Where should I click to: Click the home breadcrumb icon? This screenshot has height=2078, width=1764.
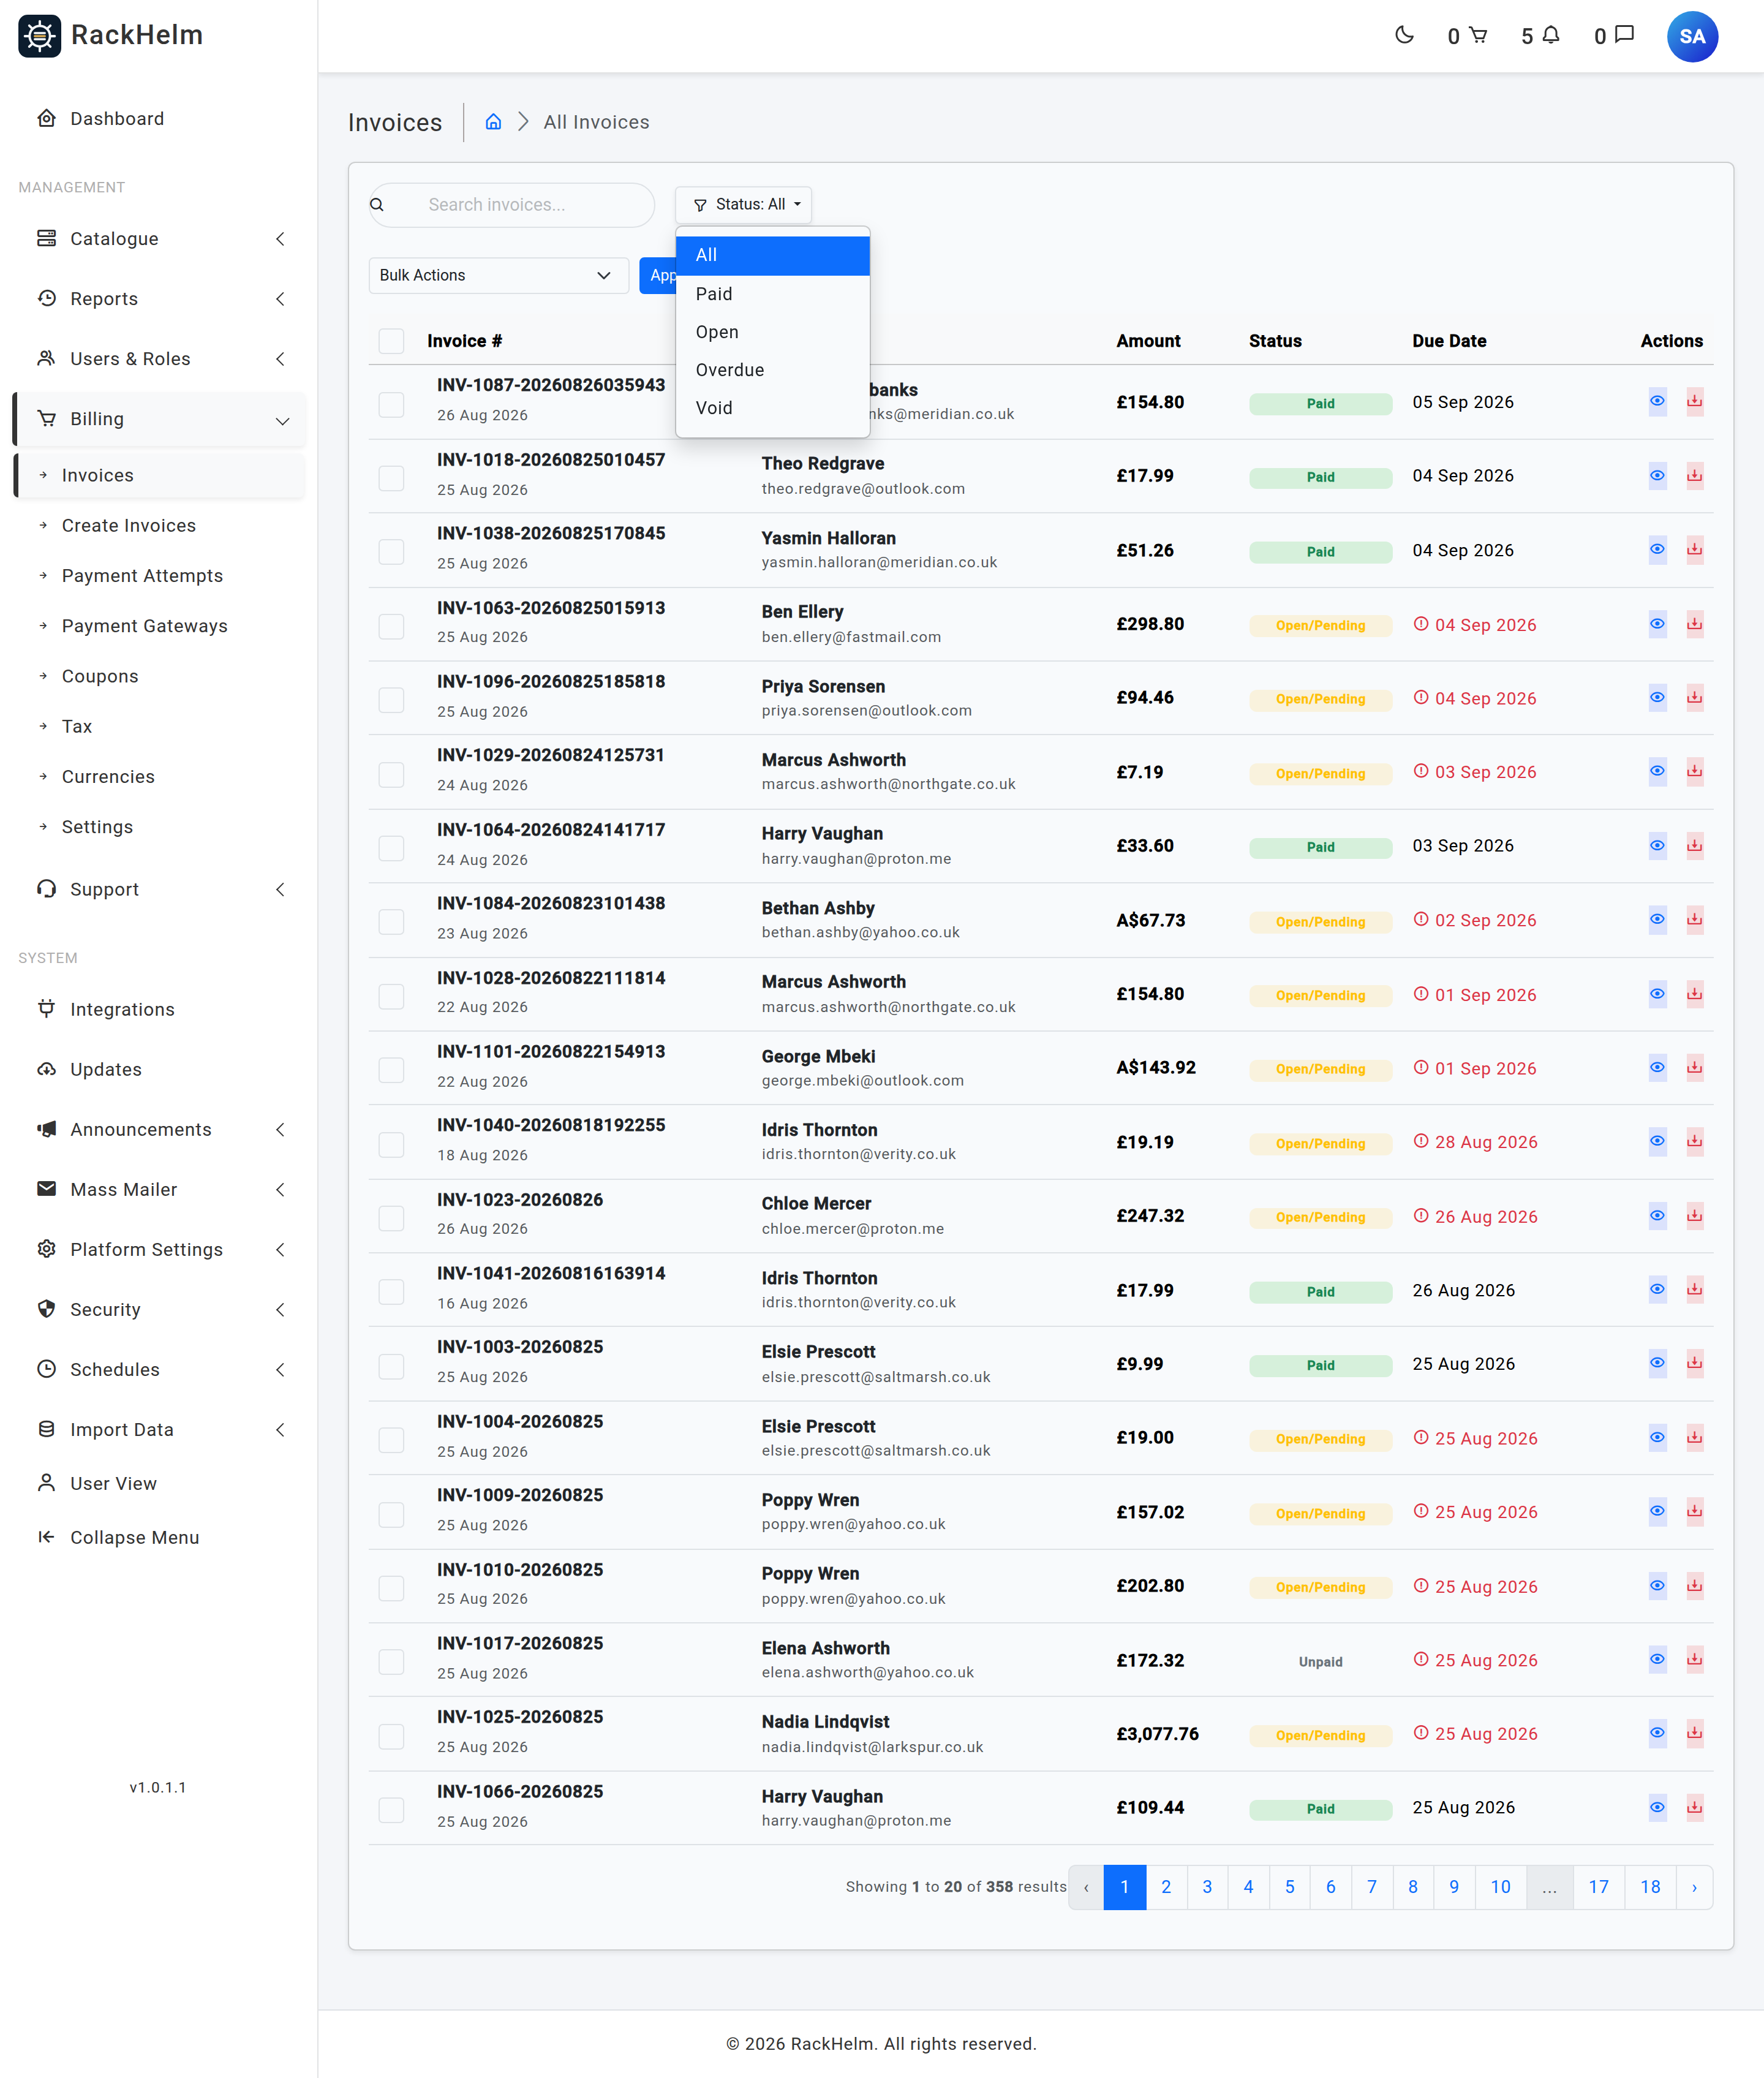tap(493, 122)
